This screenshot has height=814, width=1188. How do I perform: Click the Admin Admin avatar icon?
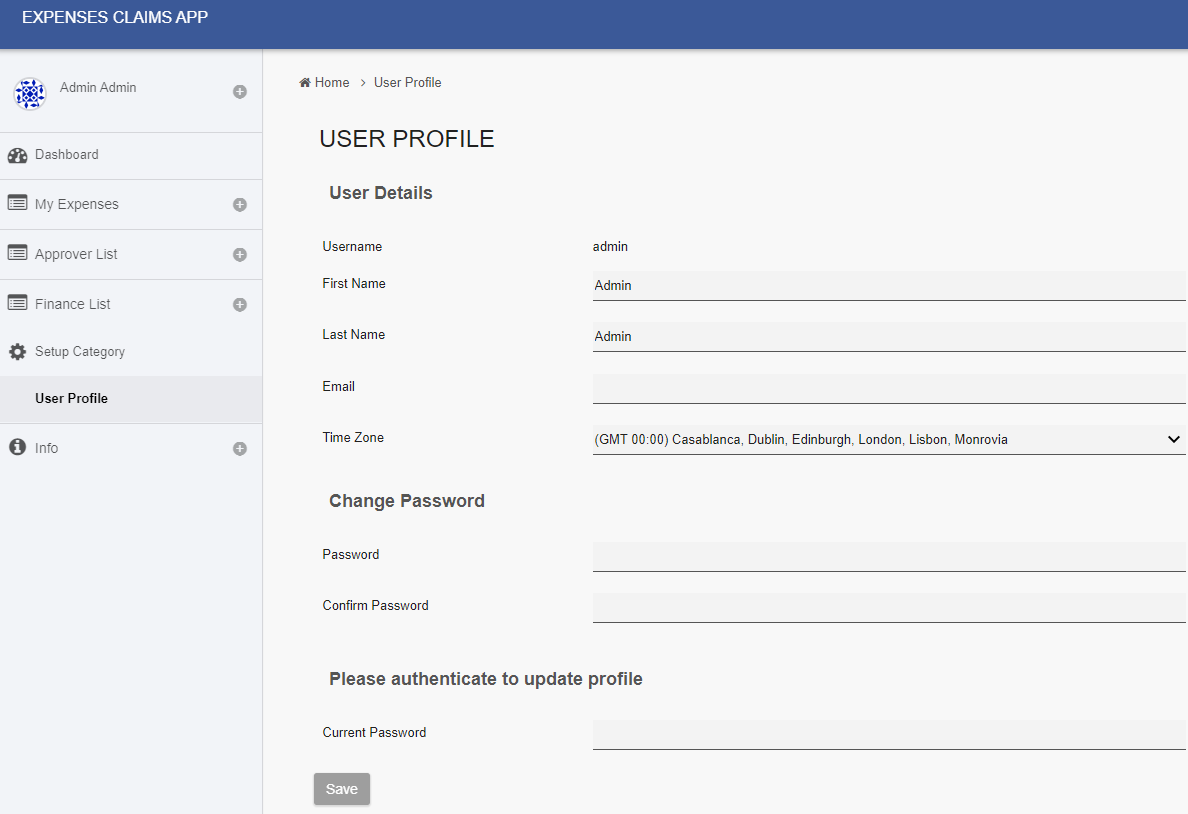point(30,94)
